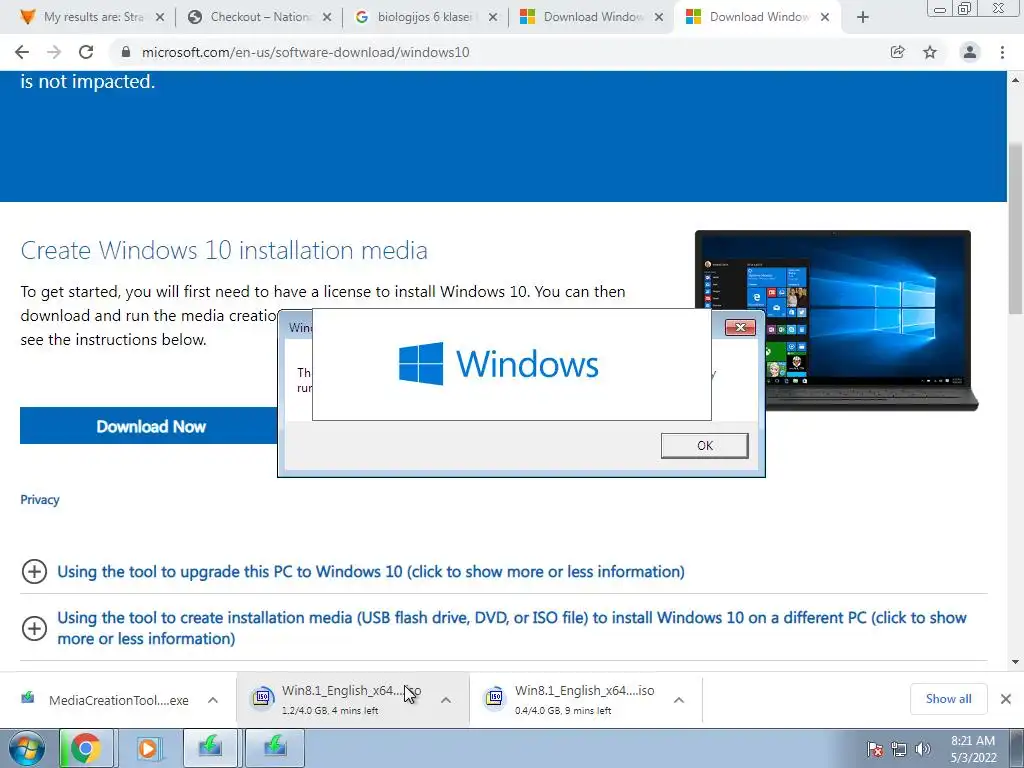The height and width of the screenshot is (768, 1024).
Task: Click the Action Center flag tray icon
Action: point(875,749)
